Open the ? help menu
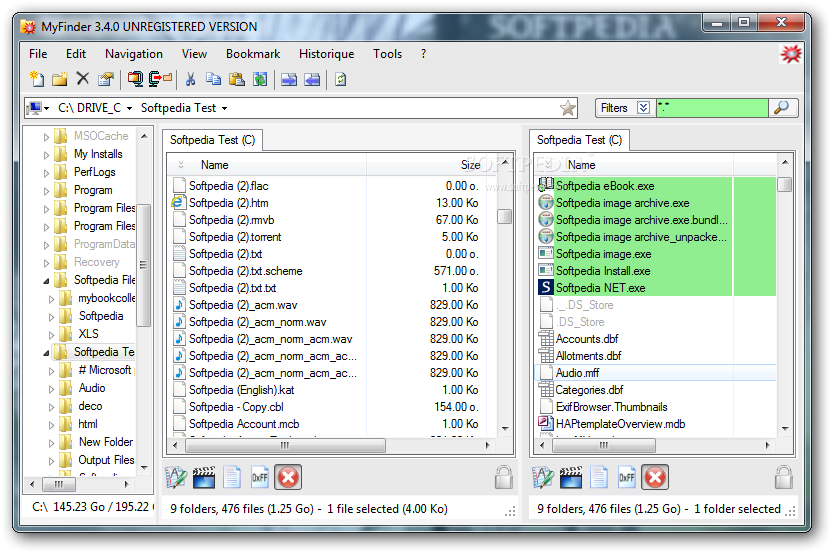 [423, 54]
